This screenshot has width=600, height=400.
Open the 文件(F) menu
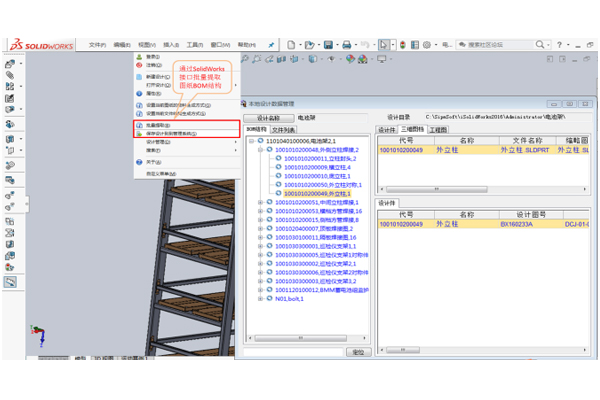coord(97,45)
